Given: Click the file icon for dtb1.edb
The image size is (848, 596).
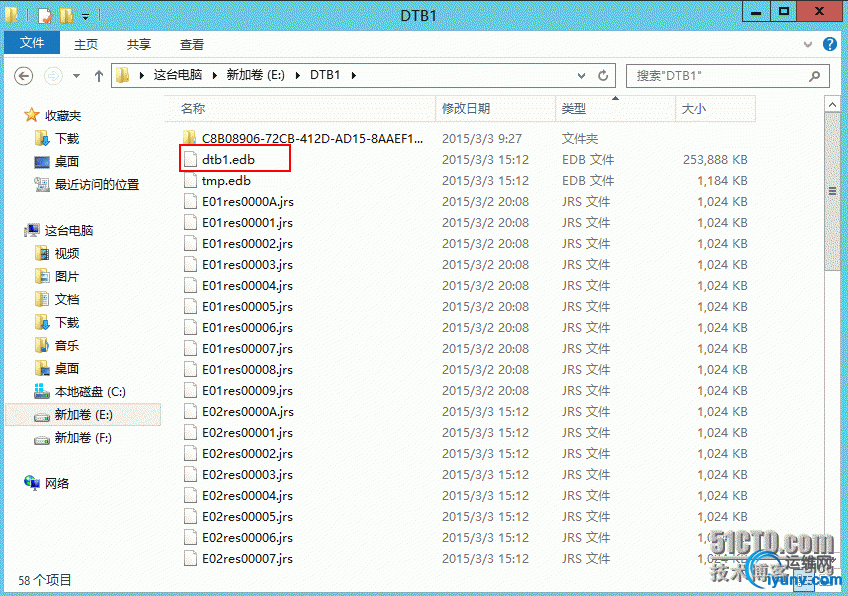Looking at the screenshot, I should pos(190,160).
